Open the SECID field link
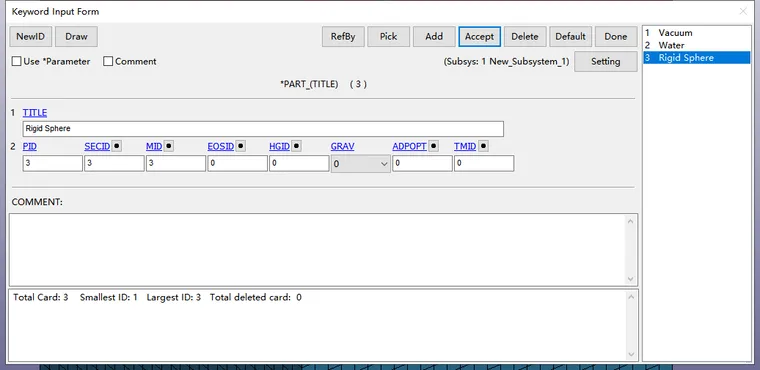The width and height of the screenshot is (760, 370). tap(97, 146)
